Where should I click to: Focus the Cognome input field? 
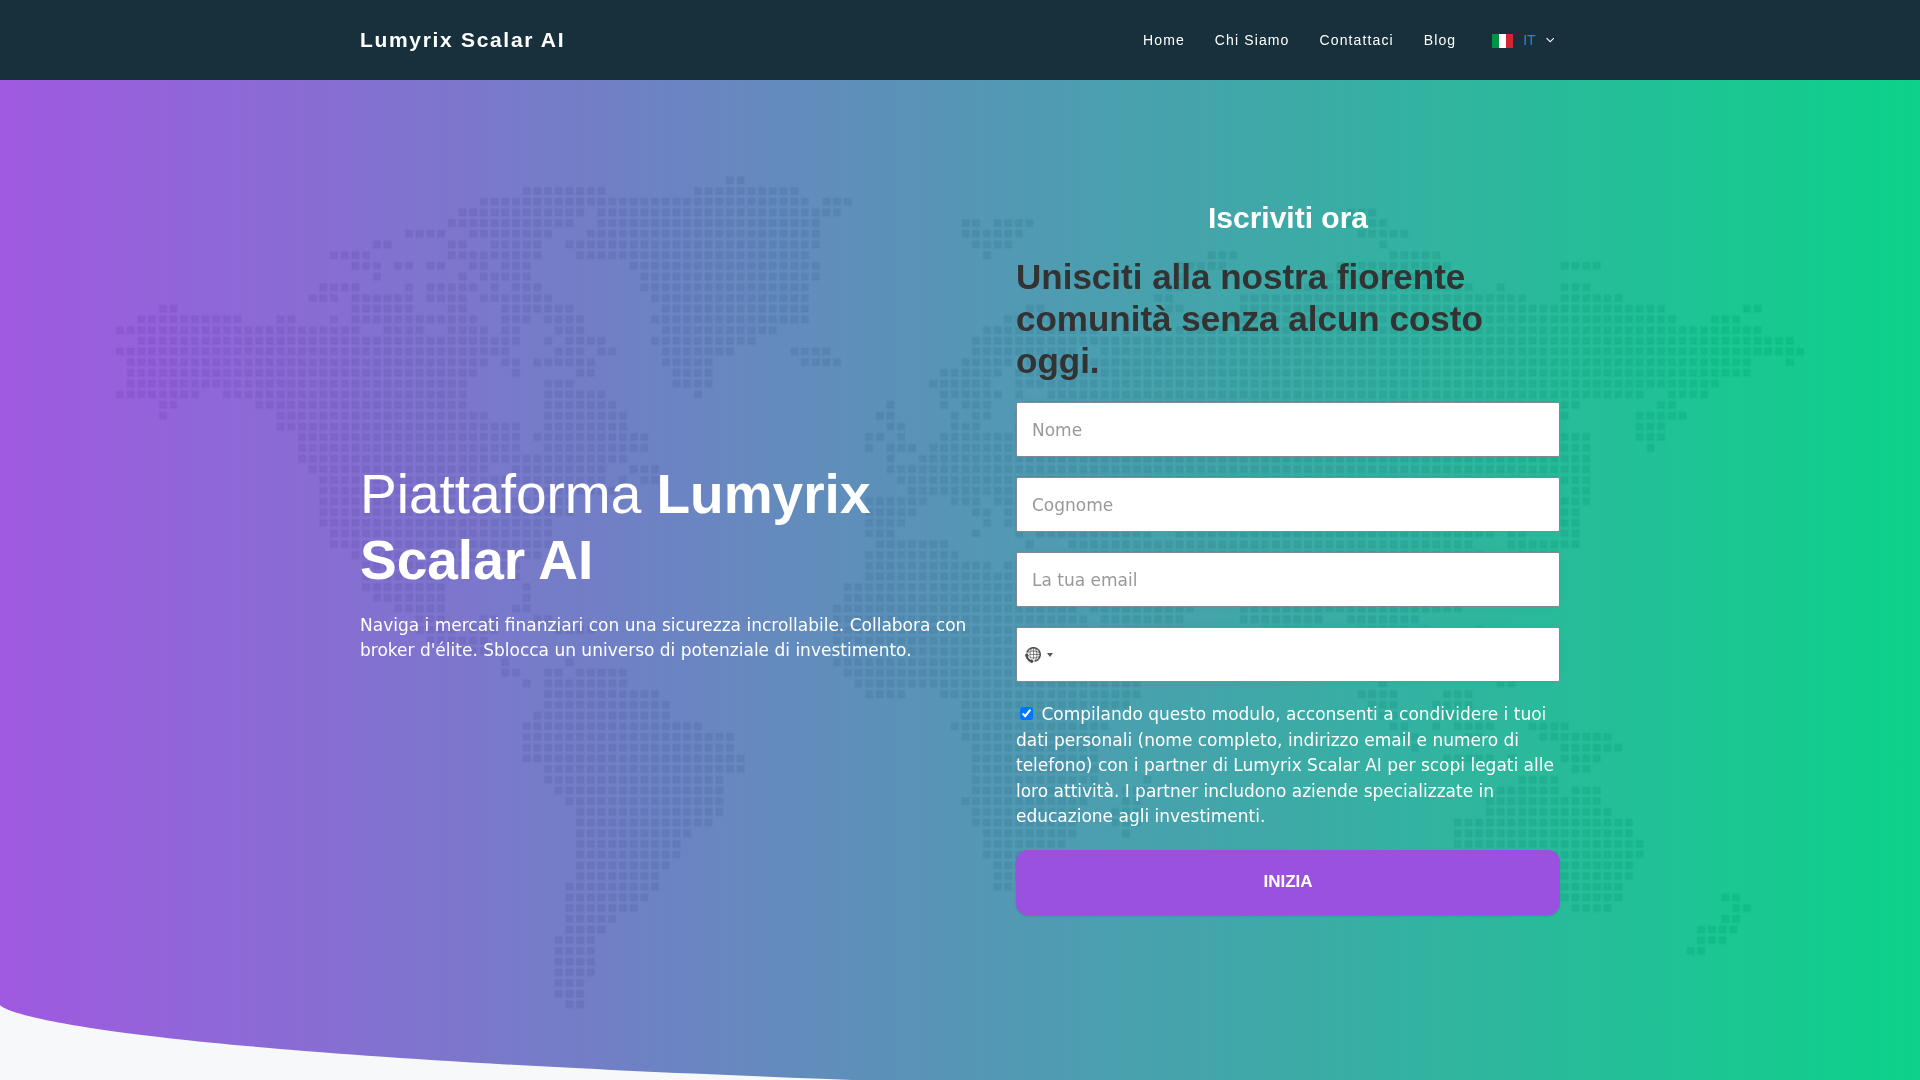(1287, 505)
